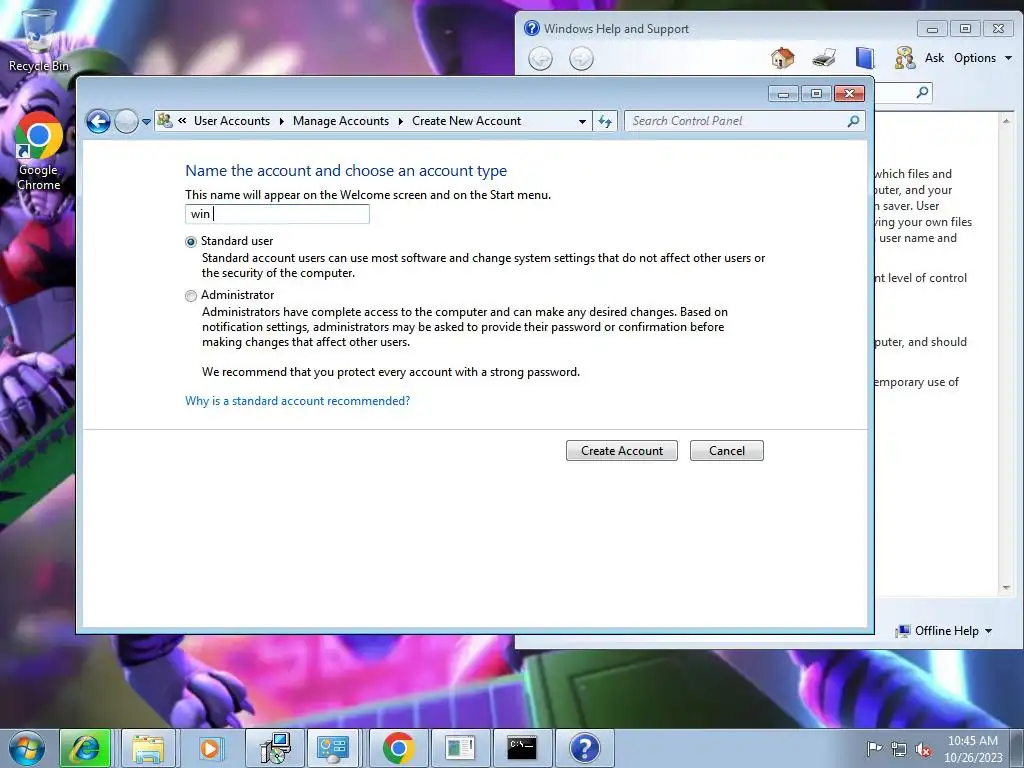
Task: Open Windows Explorer folder on the taskbar
Action: coord(148,748)
